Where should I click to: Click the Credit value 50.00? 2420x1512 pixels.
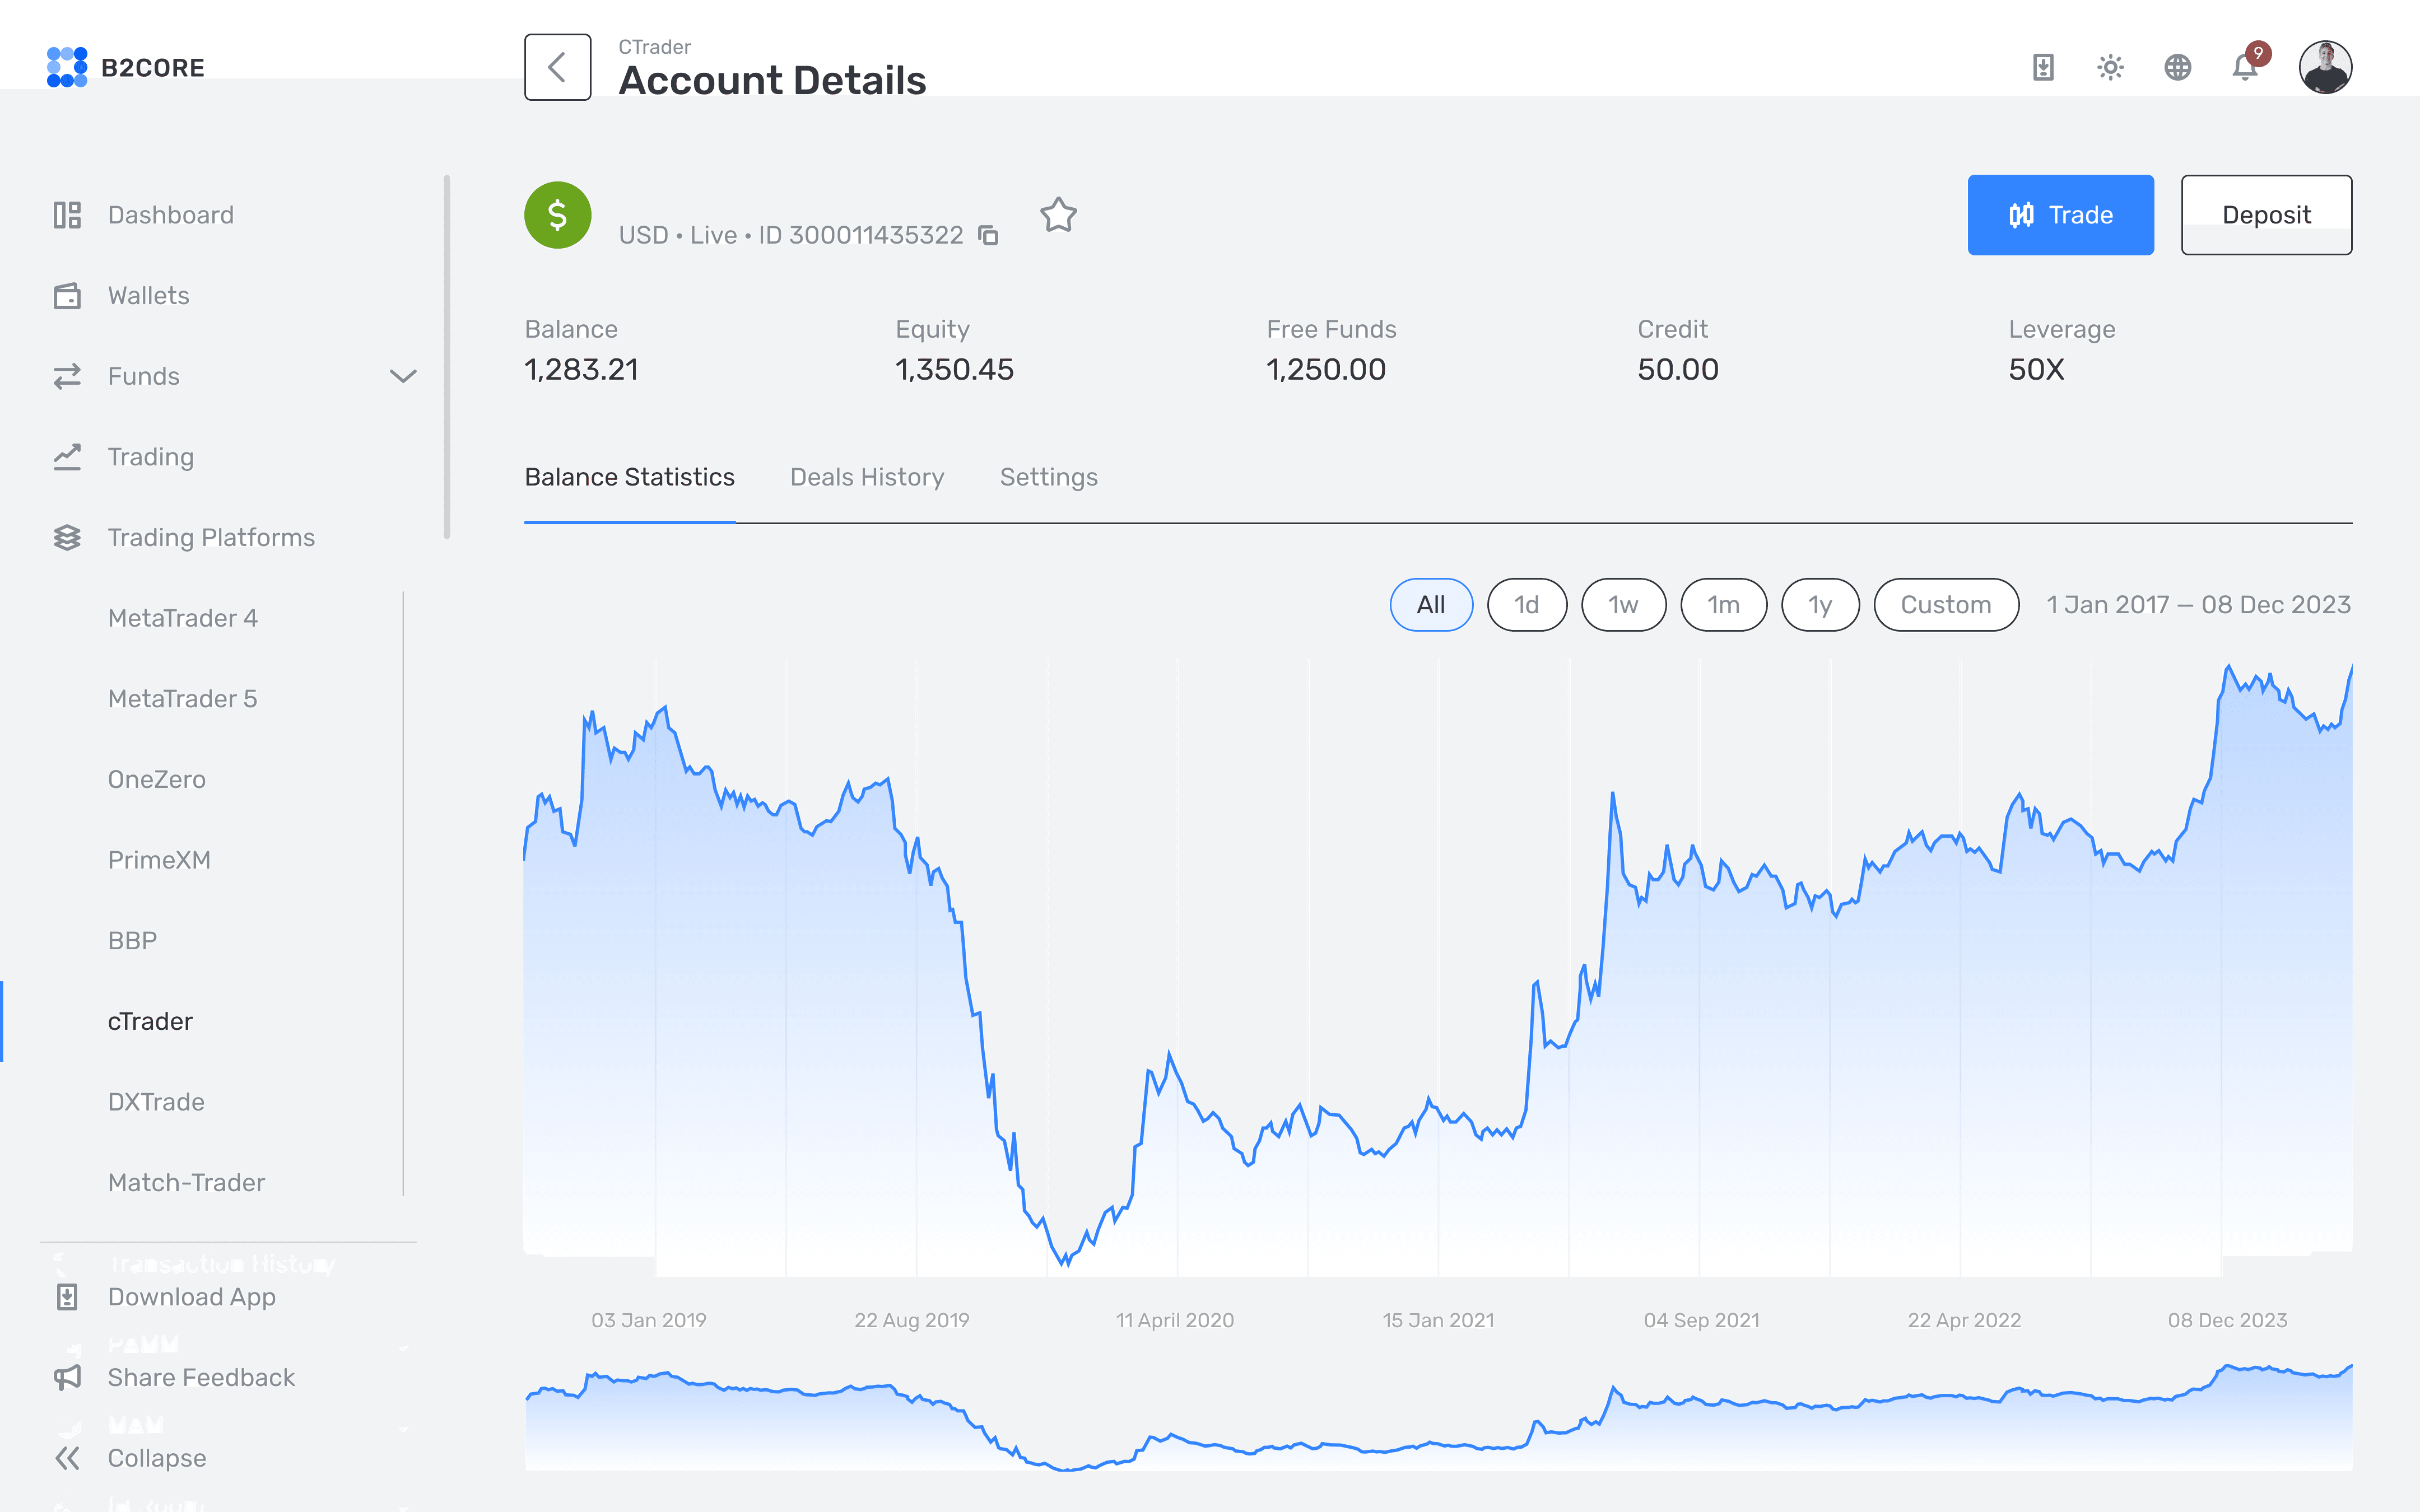point(1678,370)
